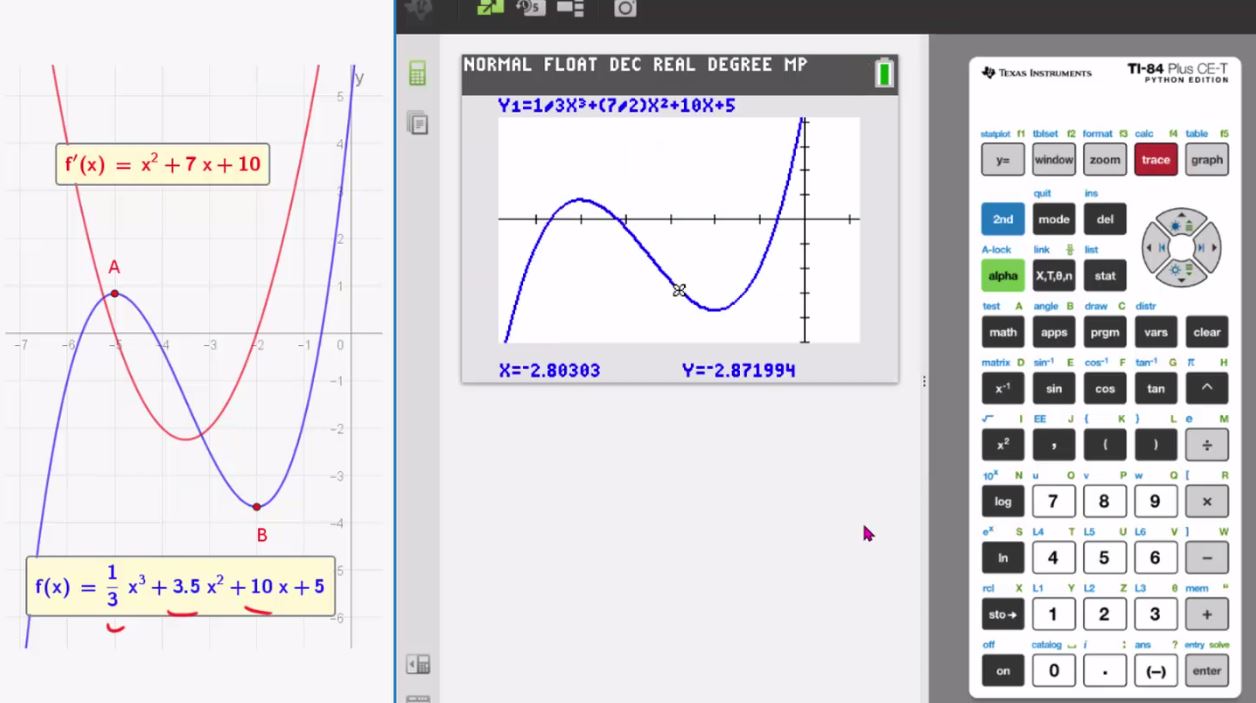Screen dimensions: 1256x703
Task: Click the clear key on the calculator
Action: coord(1207,332)
